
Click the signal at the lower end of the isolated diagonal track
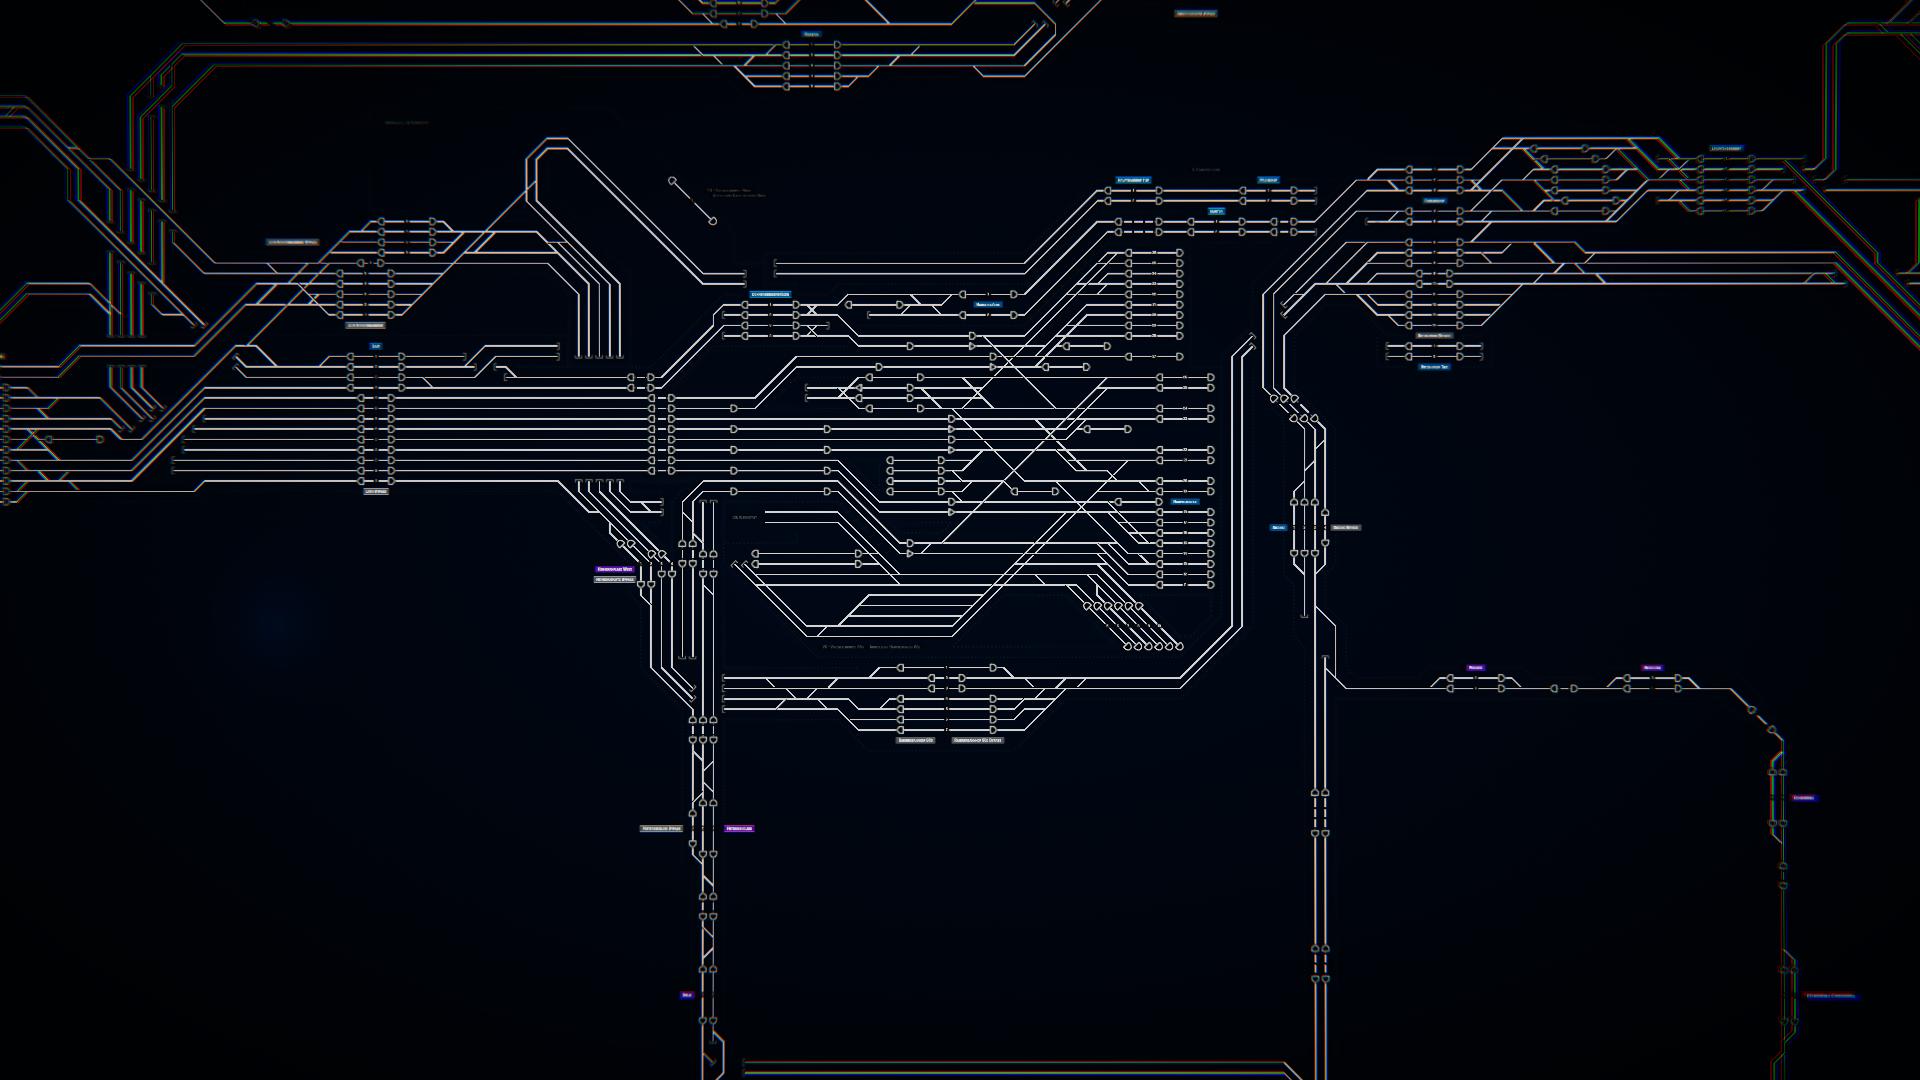[713, 221]
